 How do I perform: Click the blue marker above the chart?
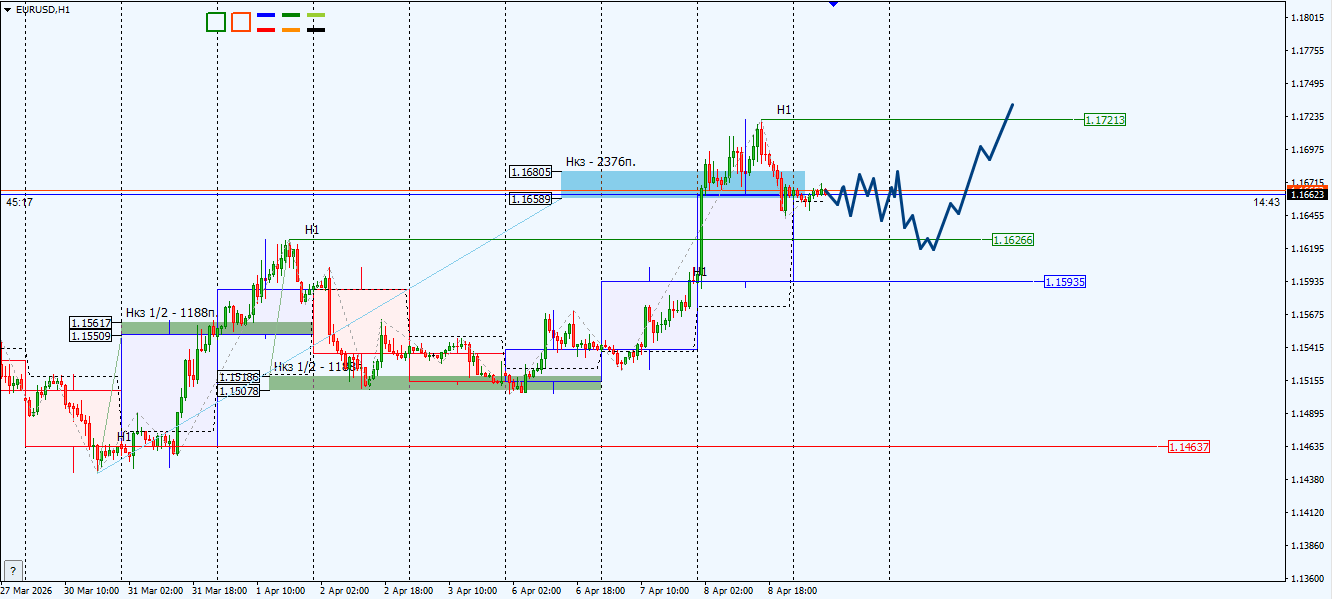[x=831, y=4]
